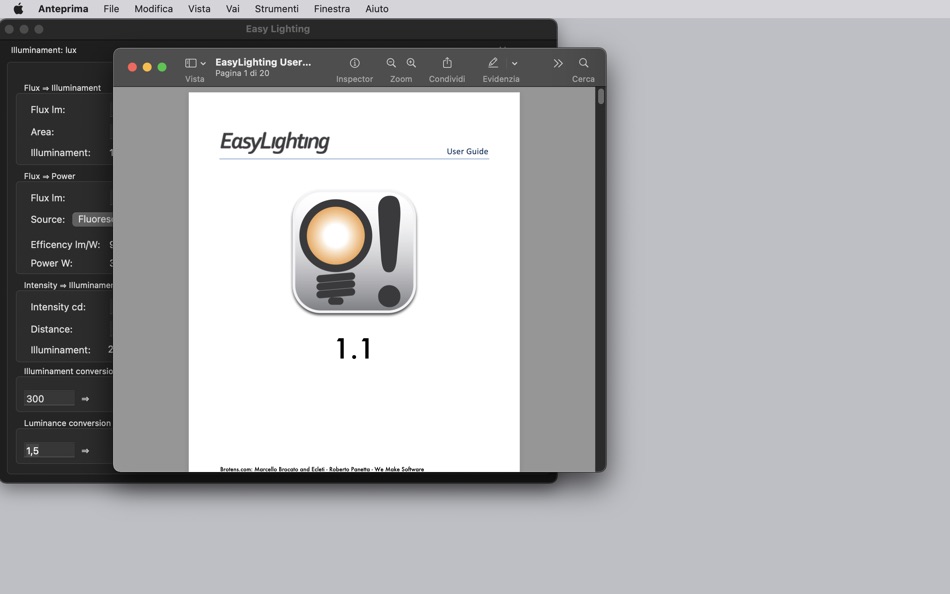The image size is (950, 594).
Task: Maximize Preview window with green button
Action: pos(162,67)
